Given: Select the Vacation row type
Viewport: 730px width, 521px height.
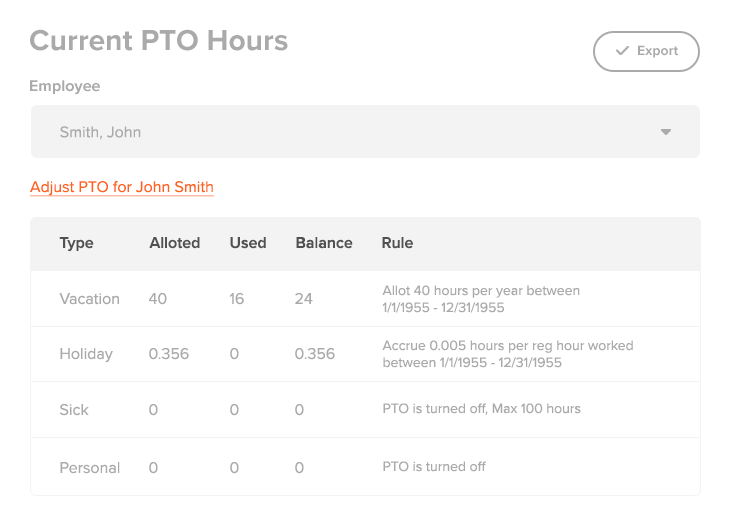Looking at the screenshot, I should (x=89, y=299).
